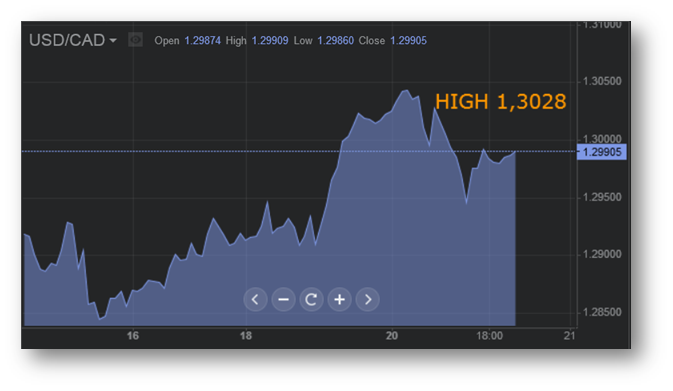Click the 1.29905 current price label
The image size is (673, 391).
601,152
